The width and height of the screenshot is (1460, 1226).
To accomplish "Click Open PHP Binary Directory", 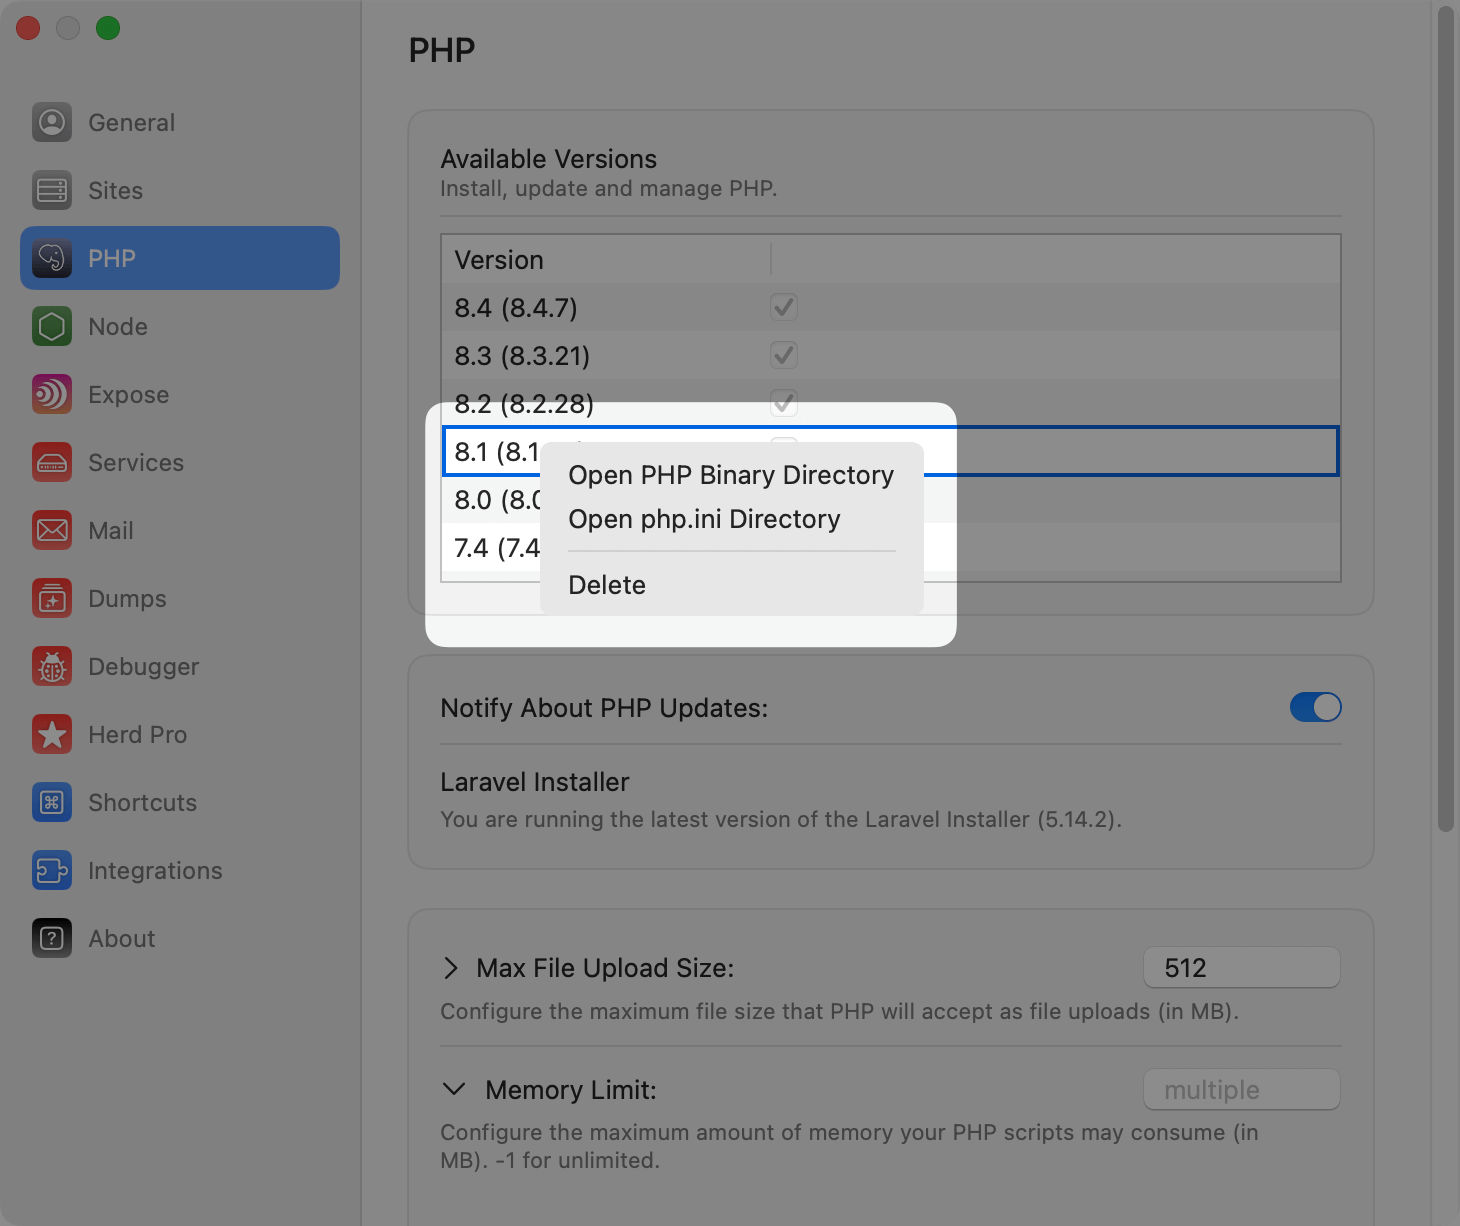I will [730, 475].
